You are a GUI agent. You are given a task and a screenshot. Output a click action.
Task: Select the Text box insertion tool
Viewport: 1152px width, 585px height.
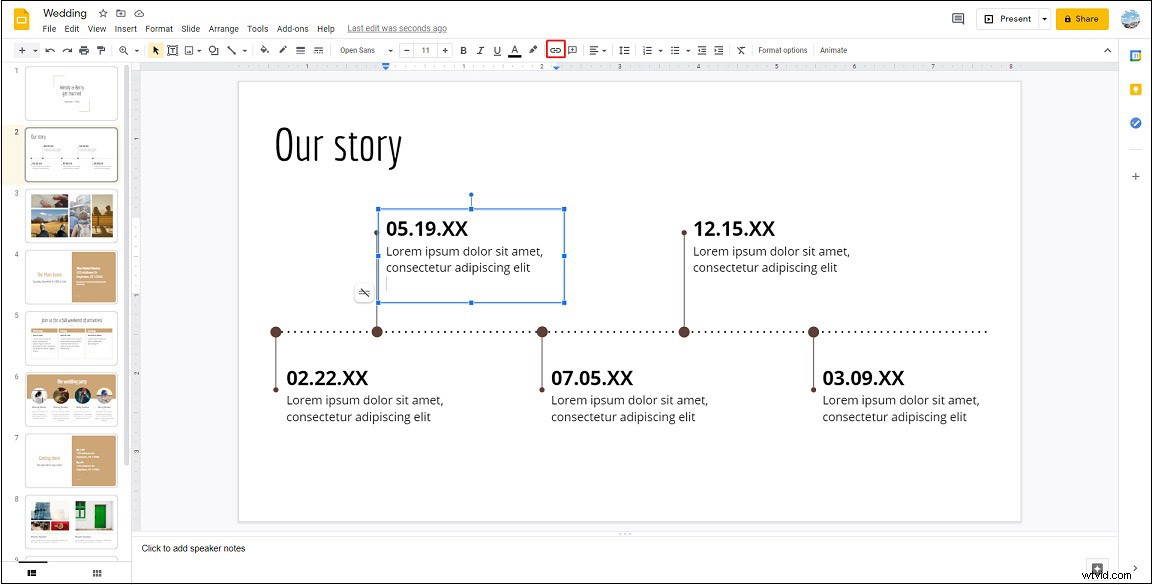(171, 50)
